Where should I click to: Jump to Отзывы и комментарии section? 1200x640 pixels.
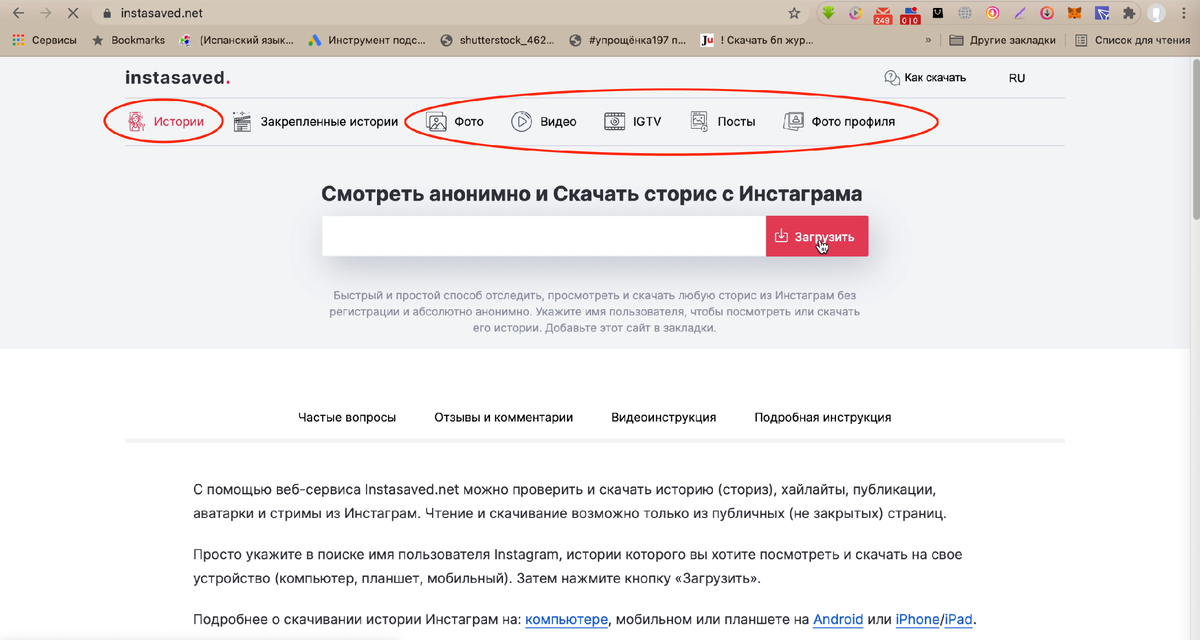(503, 417)
